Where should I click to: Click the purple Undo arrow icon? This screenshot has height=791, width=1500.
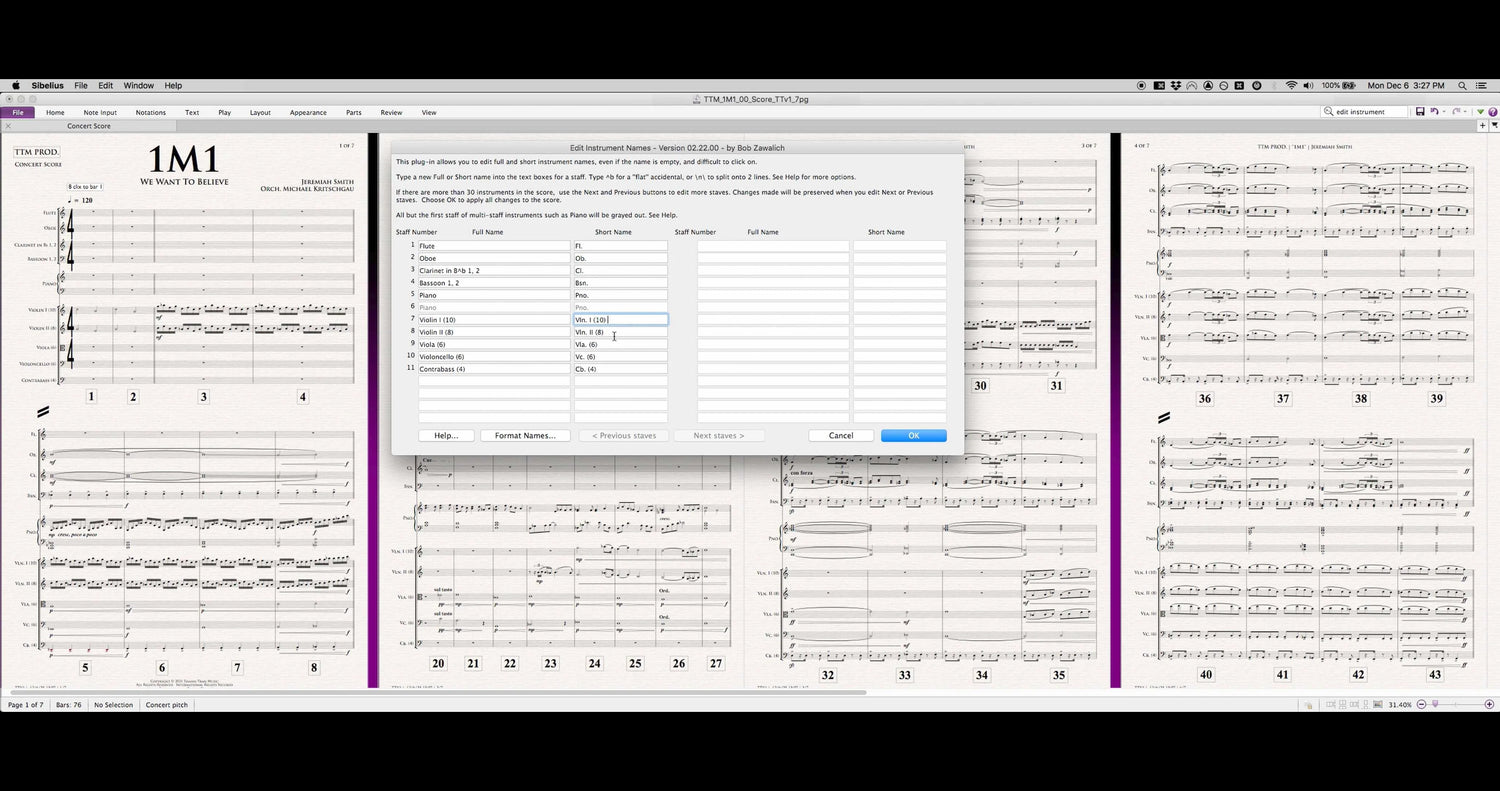tap(1433, 112)
